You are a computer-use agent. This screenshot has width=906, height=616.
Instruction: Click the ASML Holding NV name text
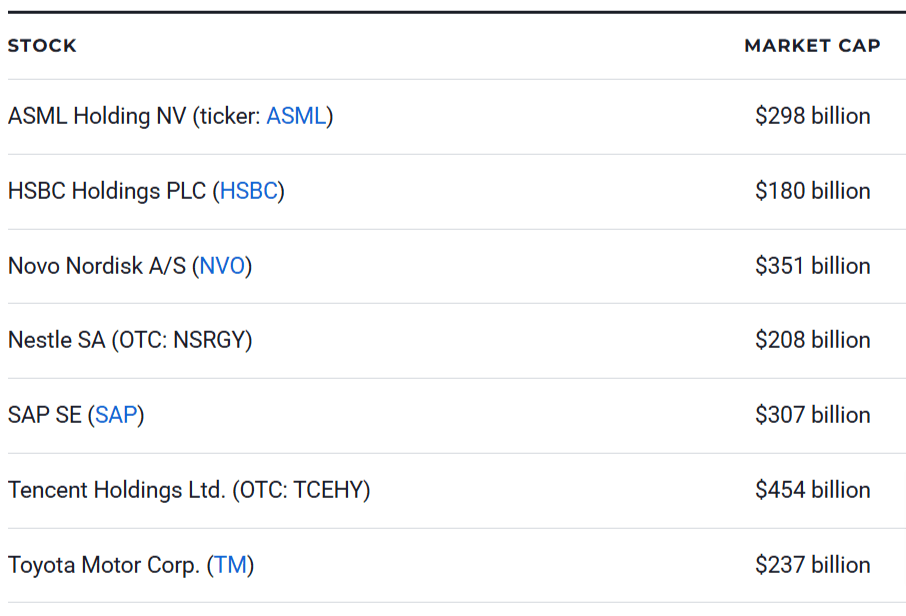click(97, 116)
